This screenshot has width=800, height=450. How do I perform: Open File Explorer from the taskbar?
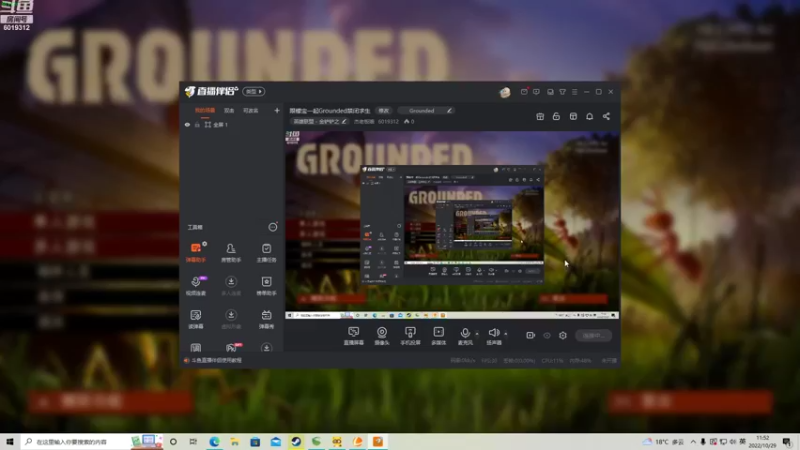click(x=235, y=442)
